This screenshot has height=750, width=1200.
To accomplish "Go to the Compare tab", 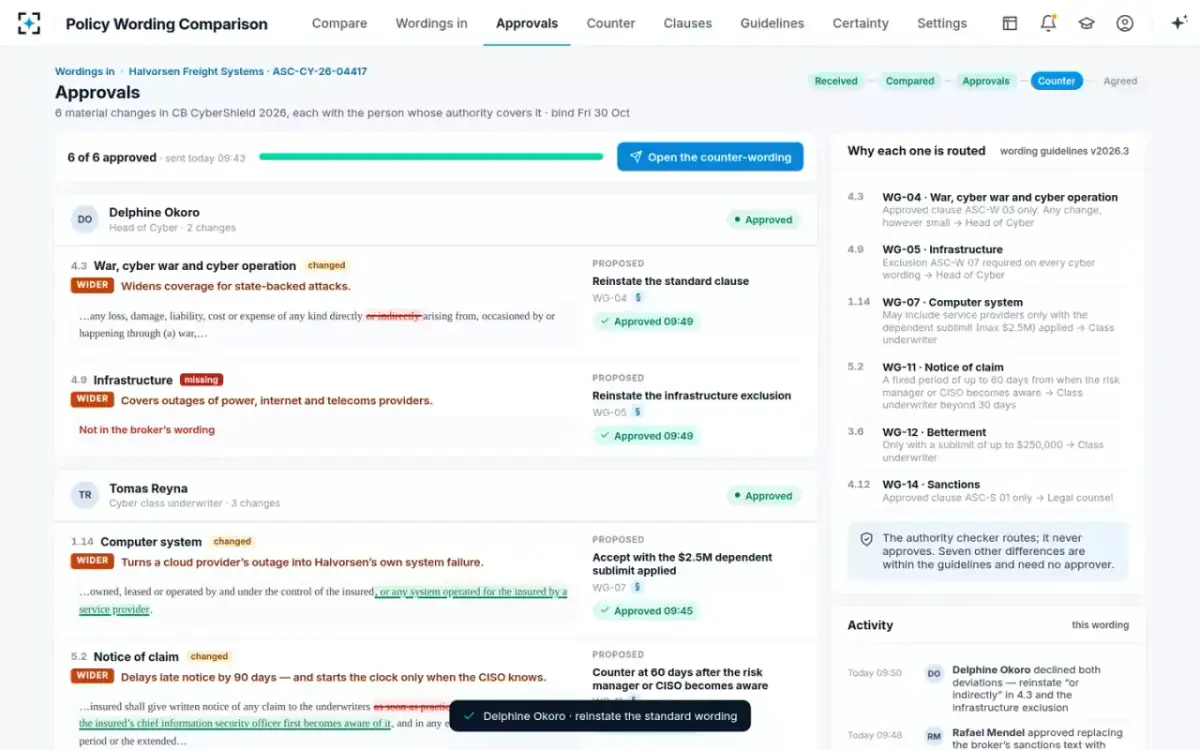I will coord(339,23).
